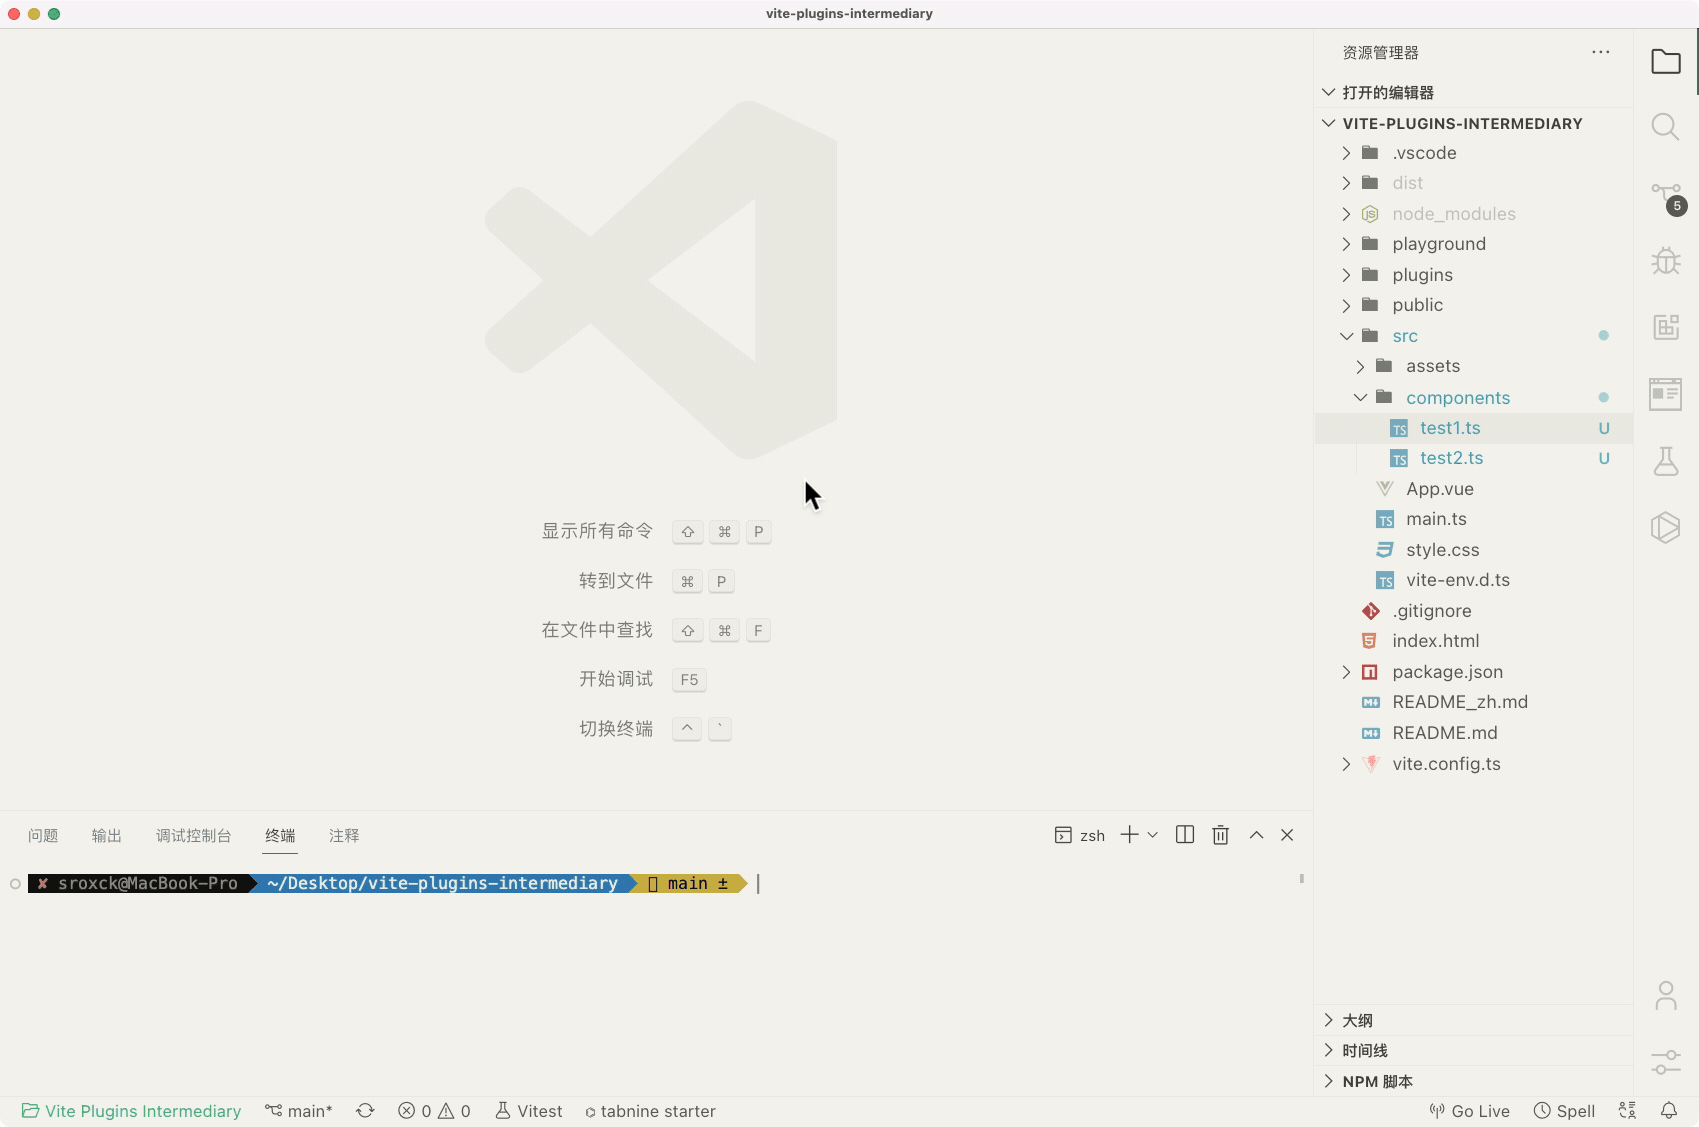This screenshot has height=1127, width=1699.
Task: Open the Testing flask view in activity bar
Action: click(x=1665, y=461)
